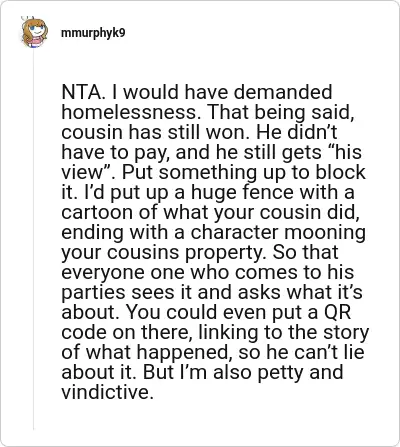Visit the mmurphyk9 user profile

pyautogui.click(x=93, y=33)
